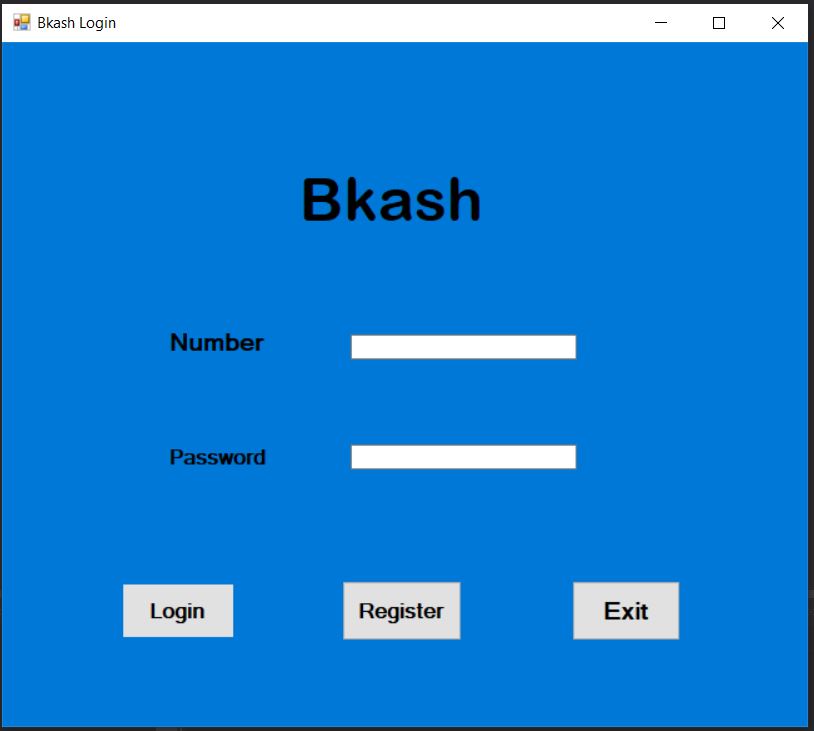Image resolution: width=814 pixels, height=731 pixels.
Task: Exit the Bkash application
Action: [x=625, y=610]
